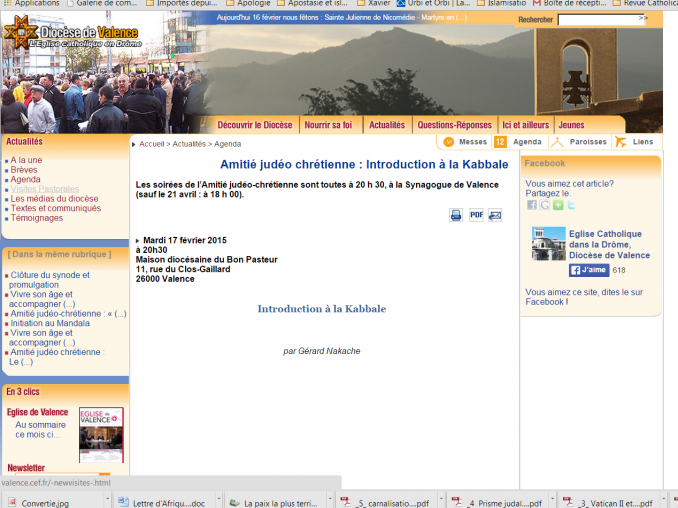
Task: Click the Mardi 17 février 2015 date
Action: (185, 240)
